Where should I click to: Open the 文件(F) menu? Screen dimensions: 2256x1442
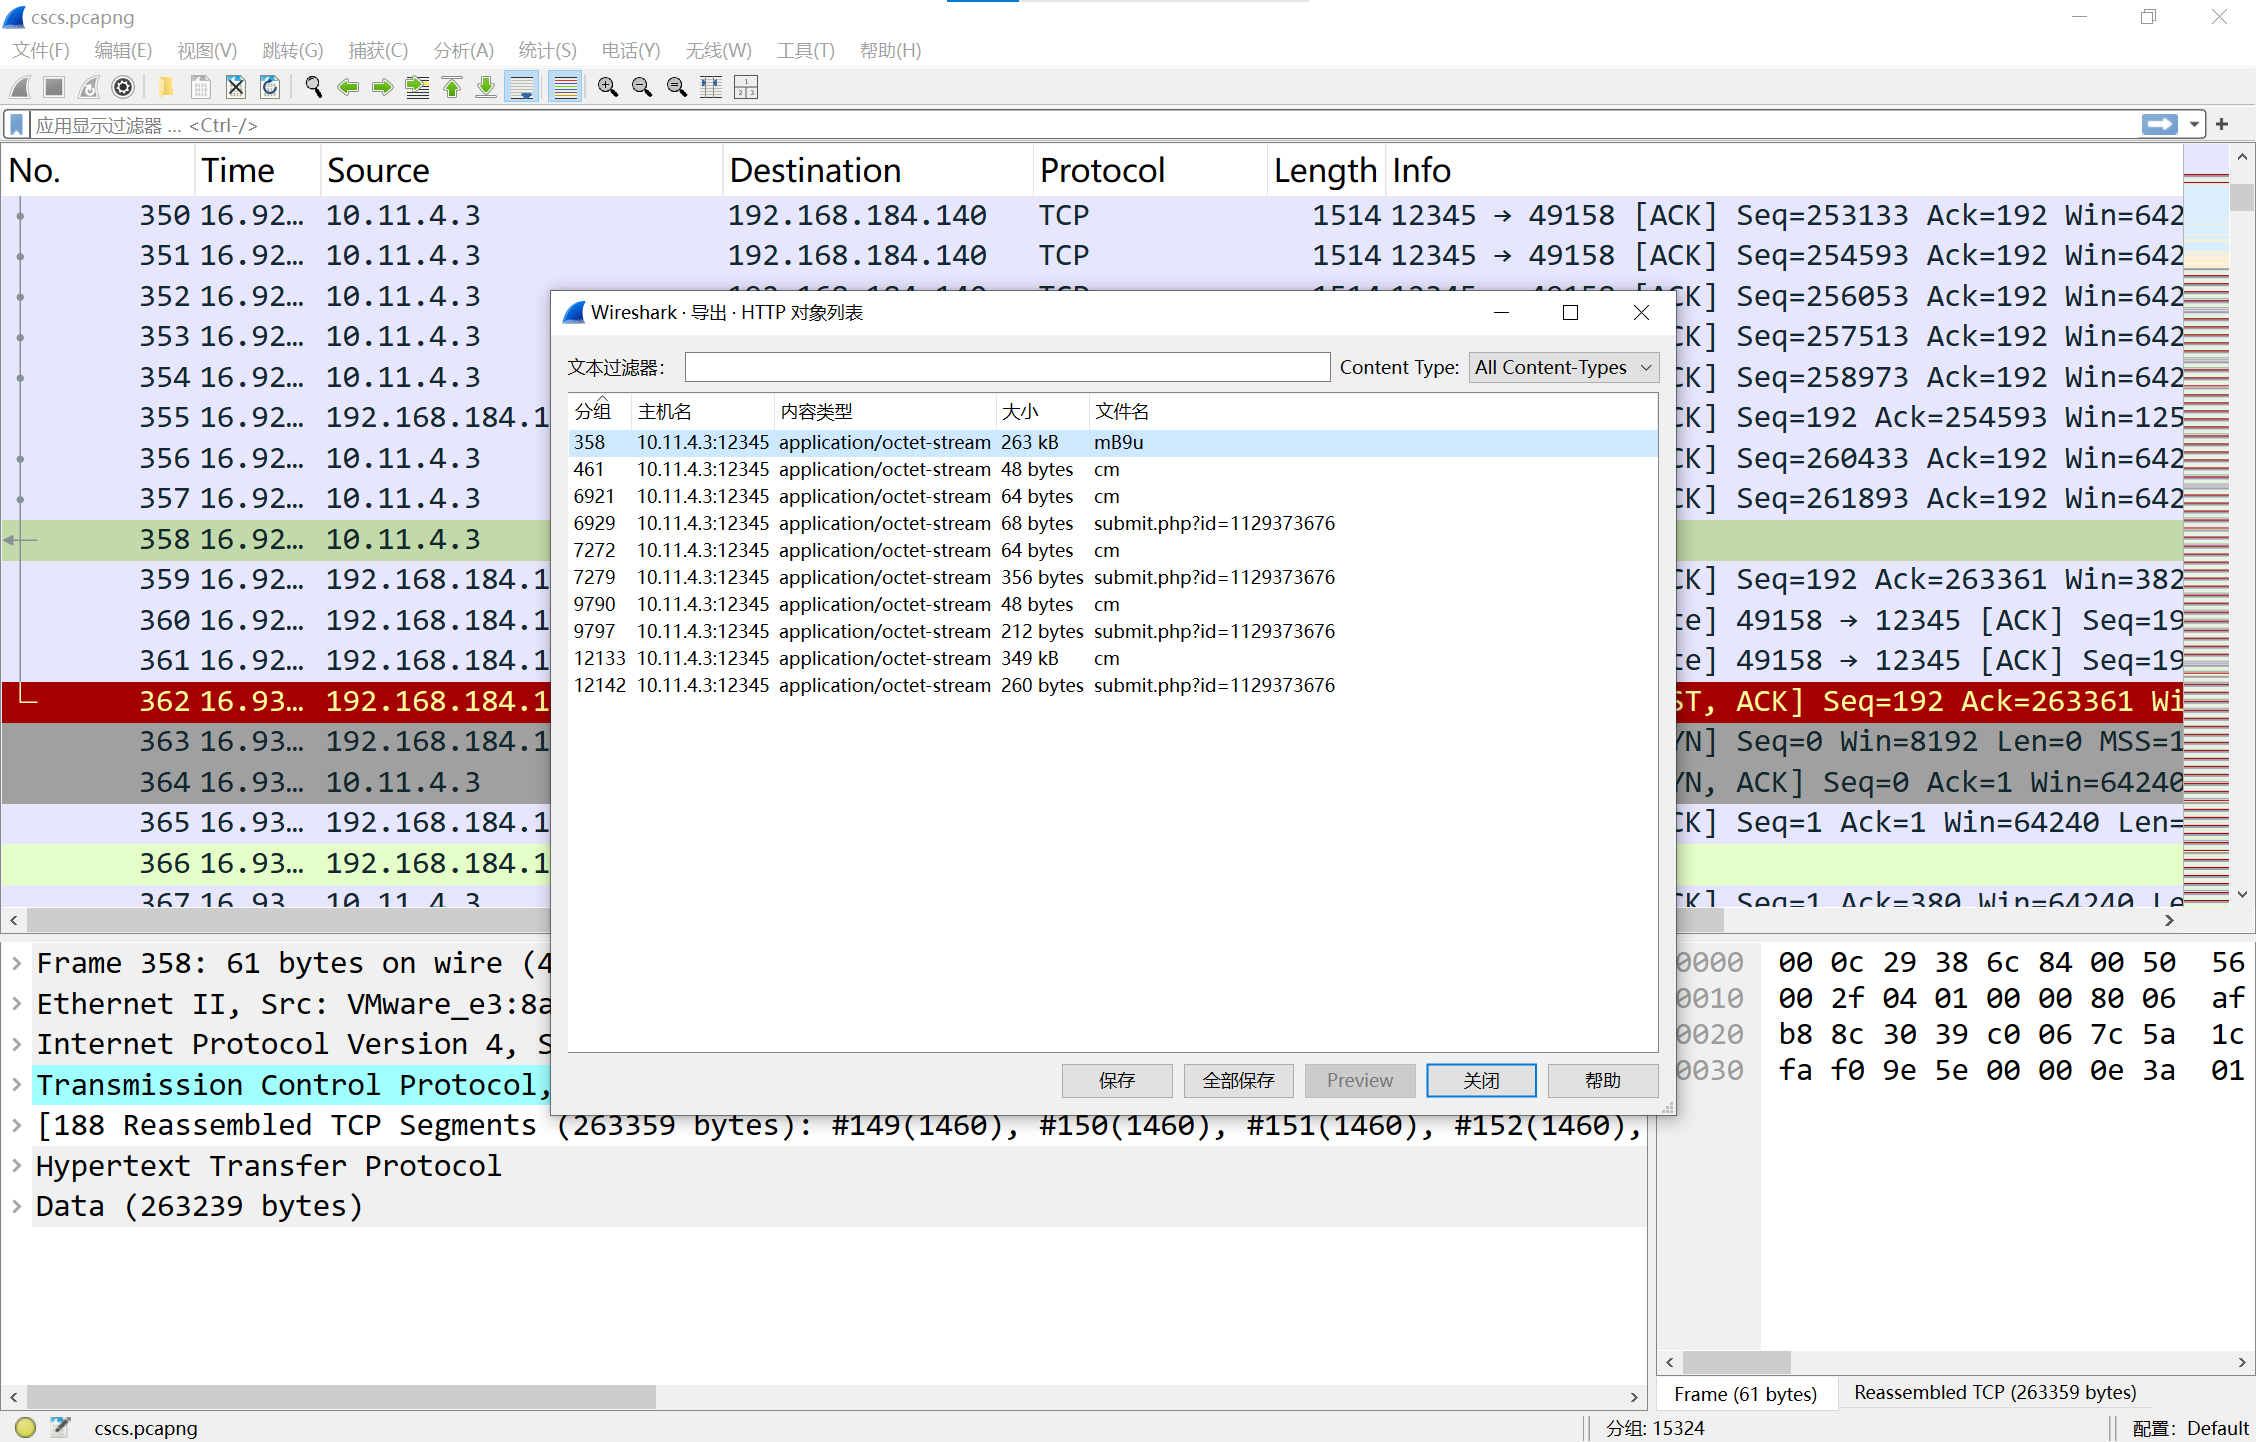click(x=41, y=51)
